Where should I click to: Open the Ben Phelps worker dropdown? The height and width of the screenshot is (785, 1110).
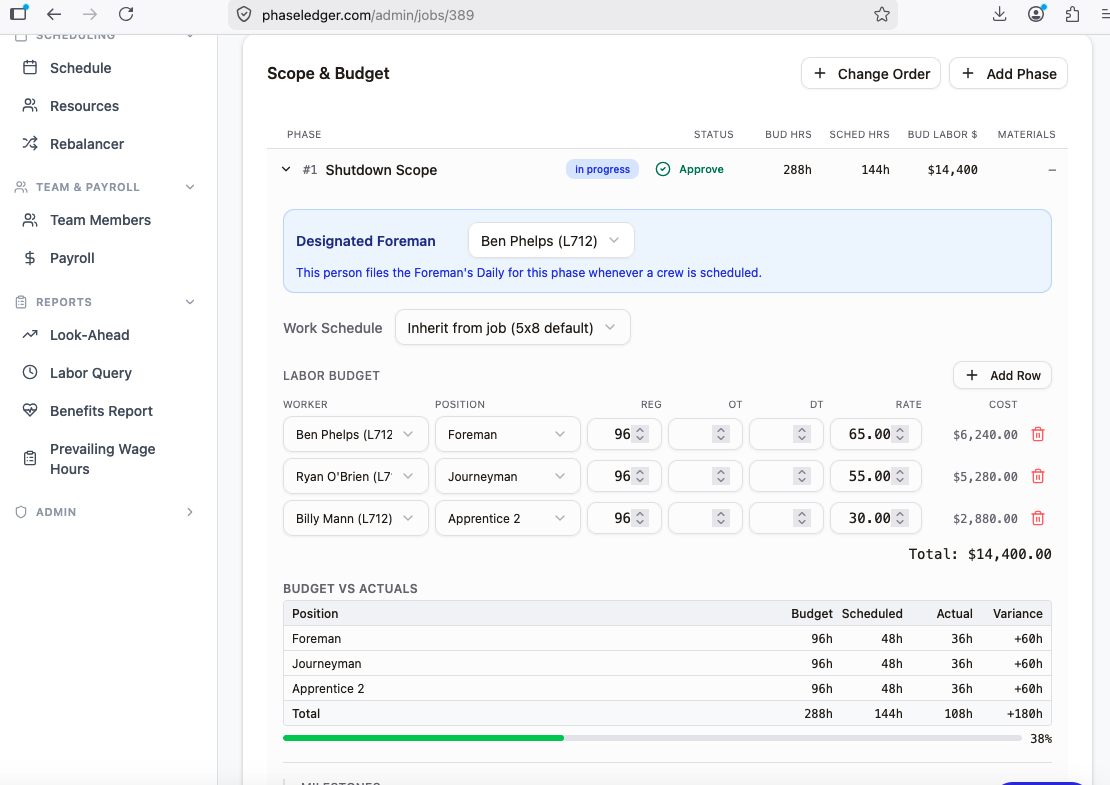(x=355, y=435)
